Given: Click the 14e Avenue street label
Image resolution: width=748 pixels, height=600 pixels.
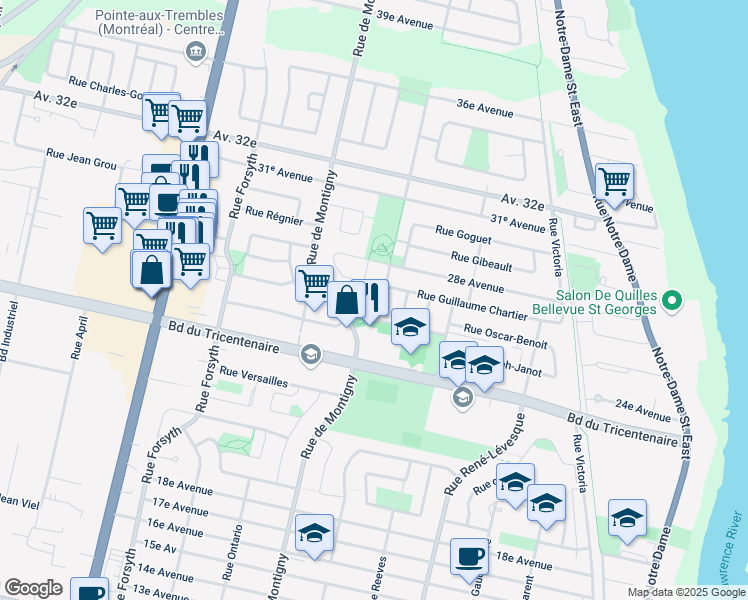Looking at the screenshot, I should tap(165, 573).
